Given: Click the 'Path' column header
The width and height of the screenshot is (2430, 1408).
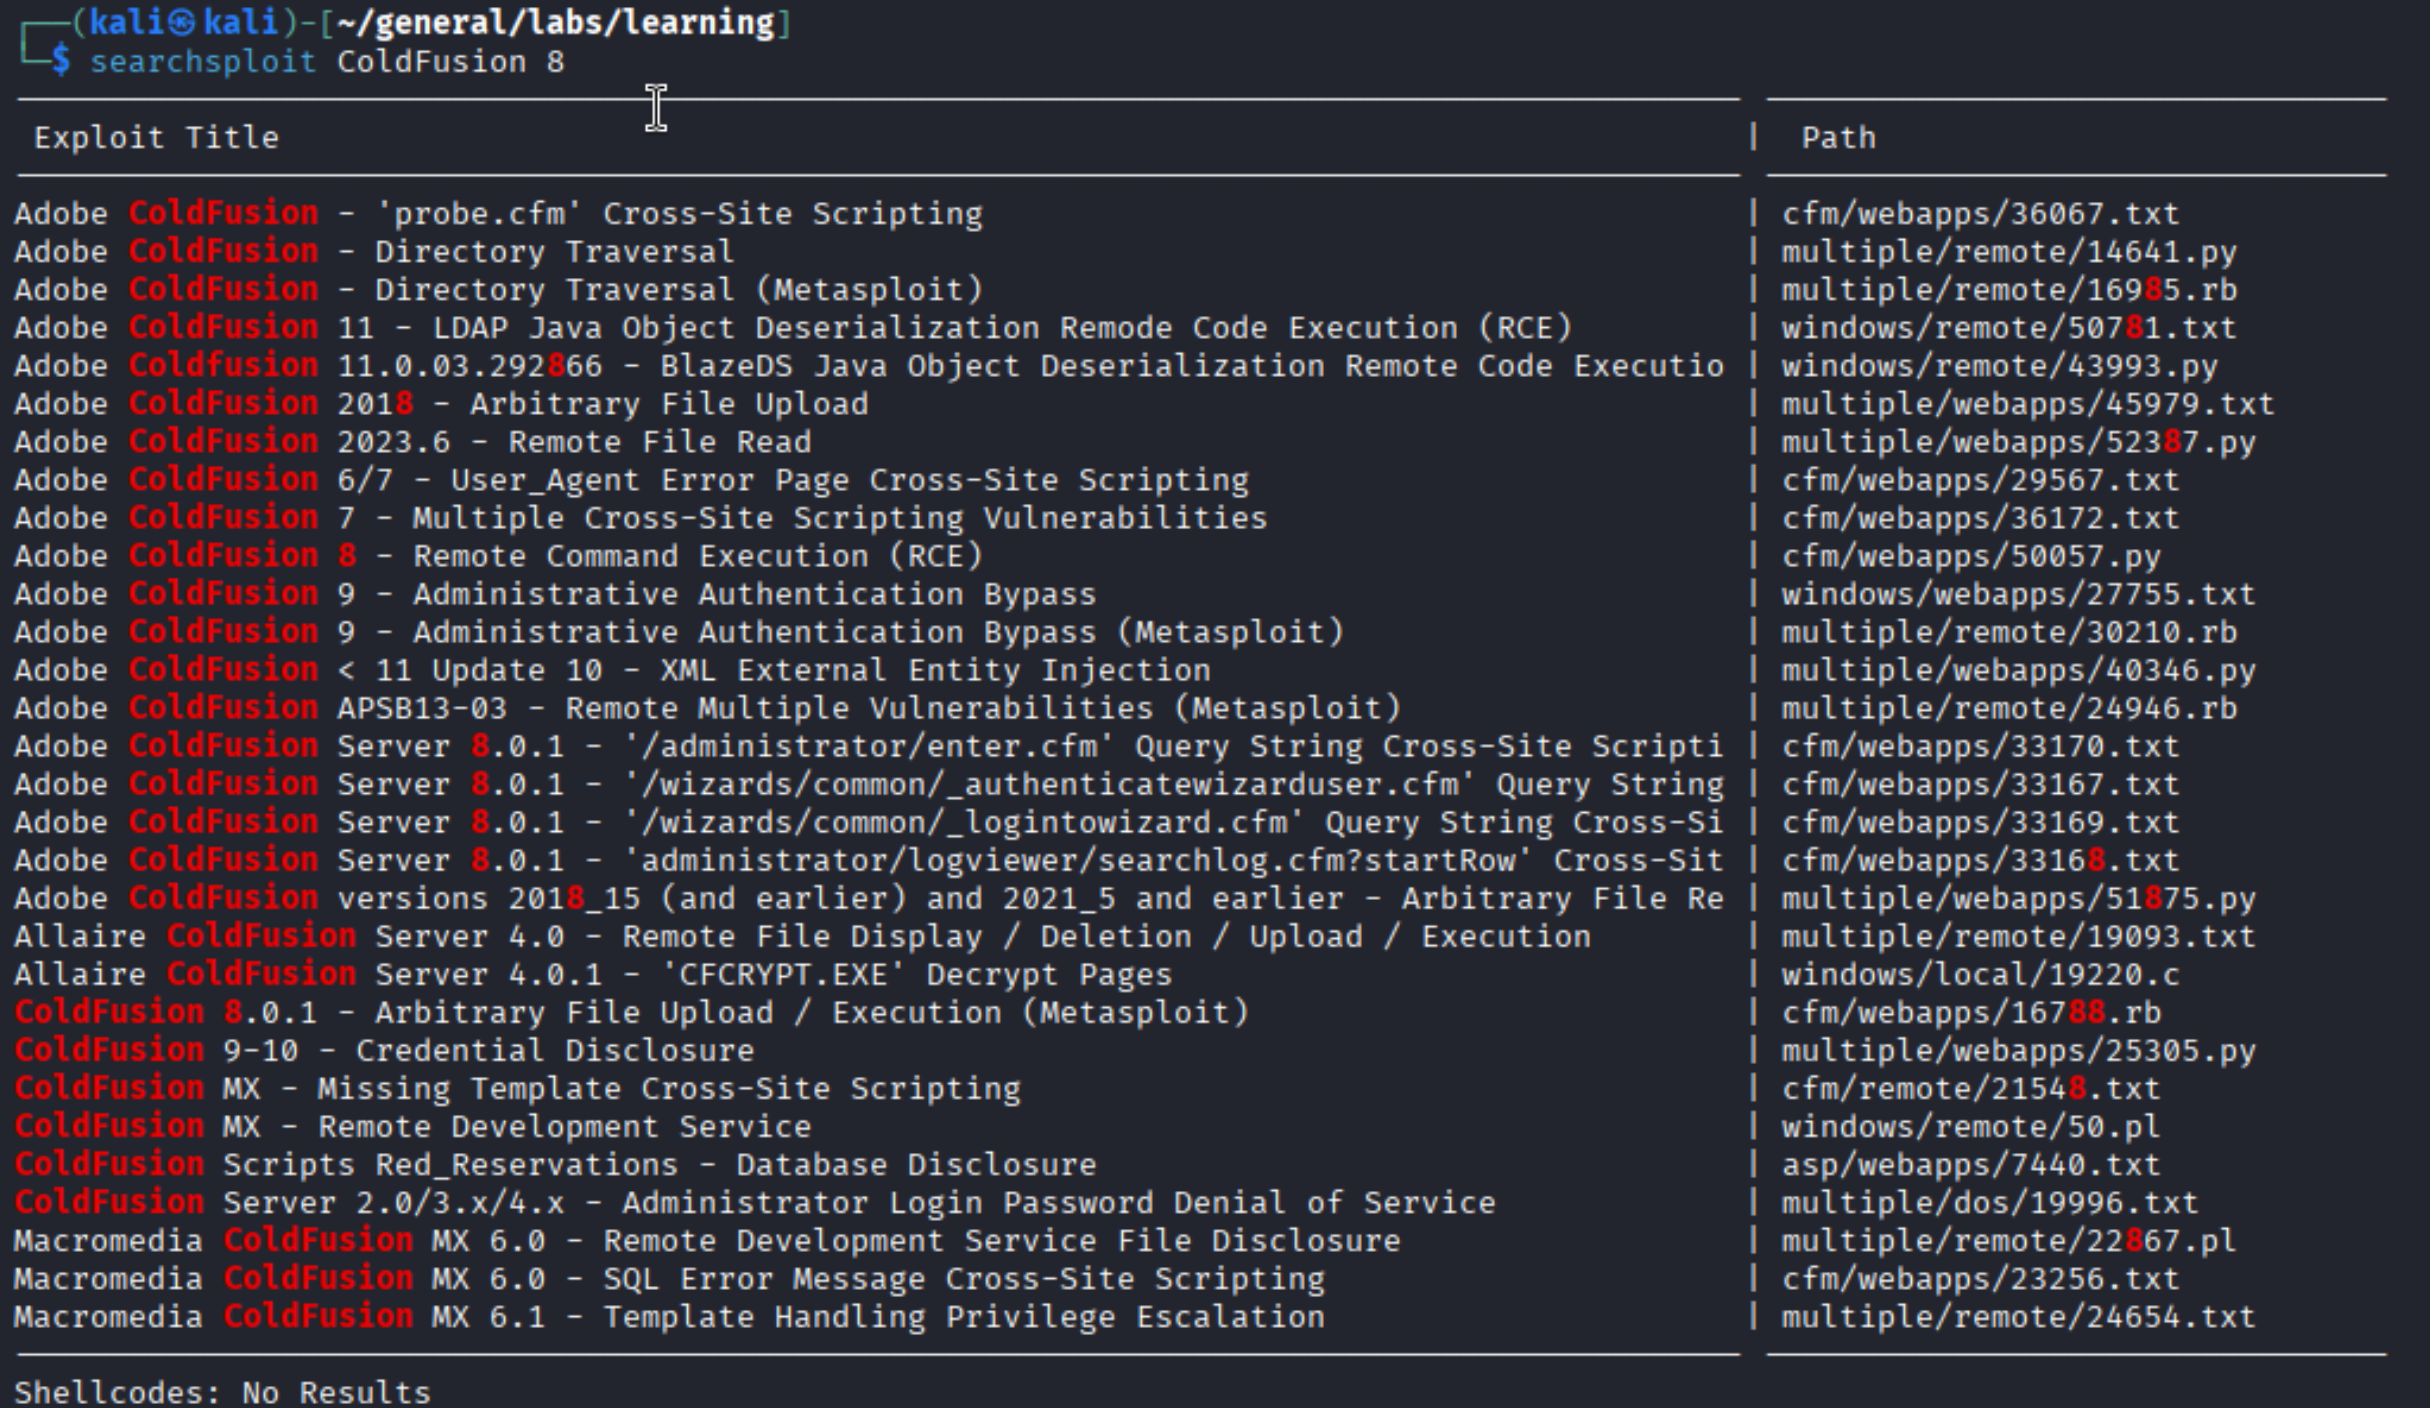Looking at the screenshot, I should tap(1839, 138).
